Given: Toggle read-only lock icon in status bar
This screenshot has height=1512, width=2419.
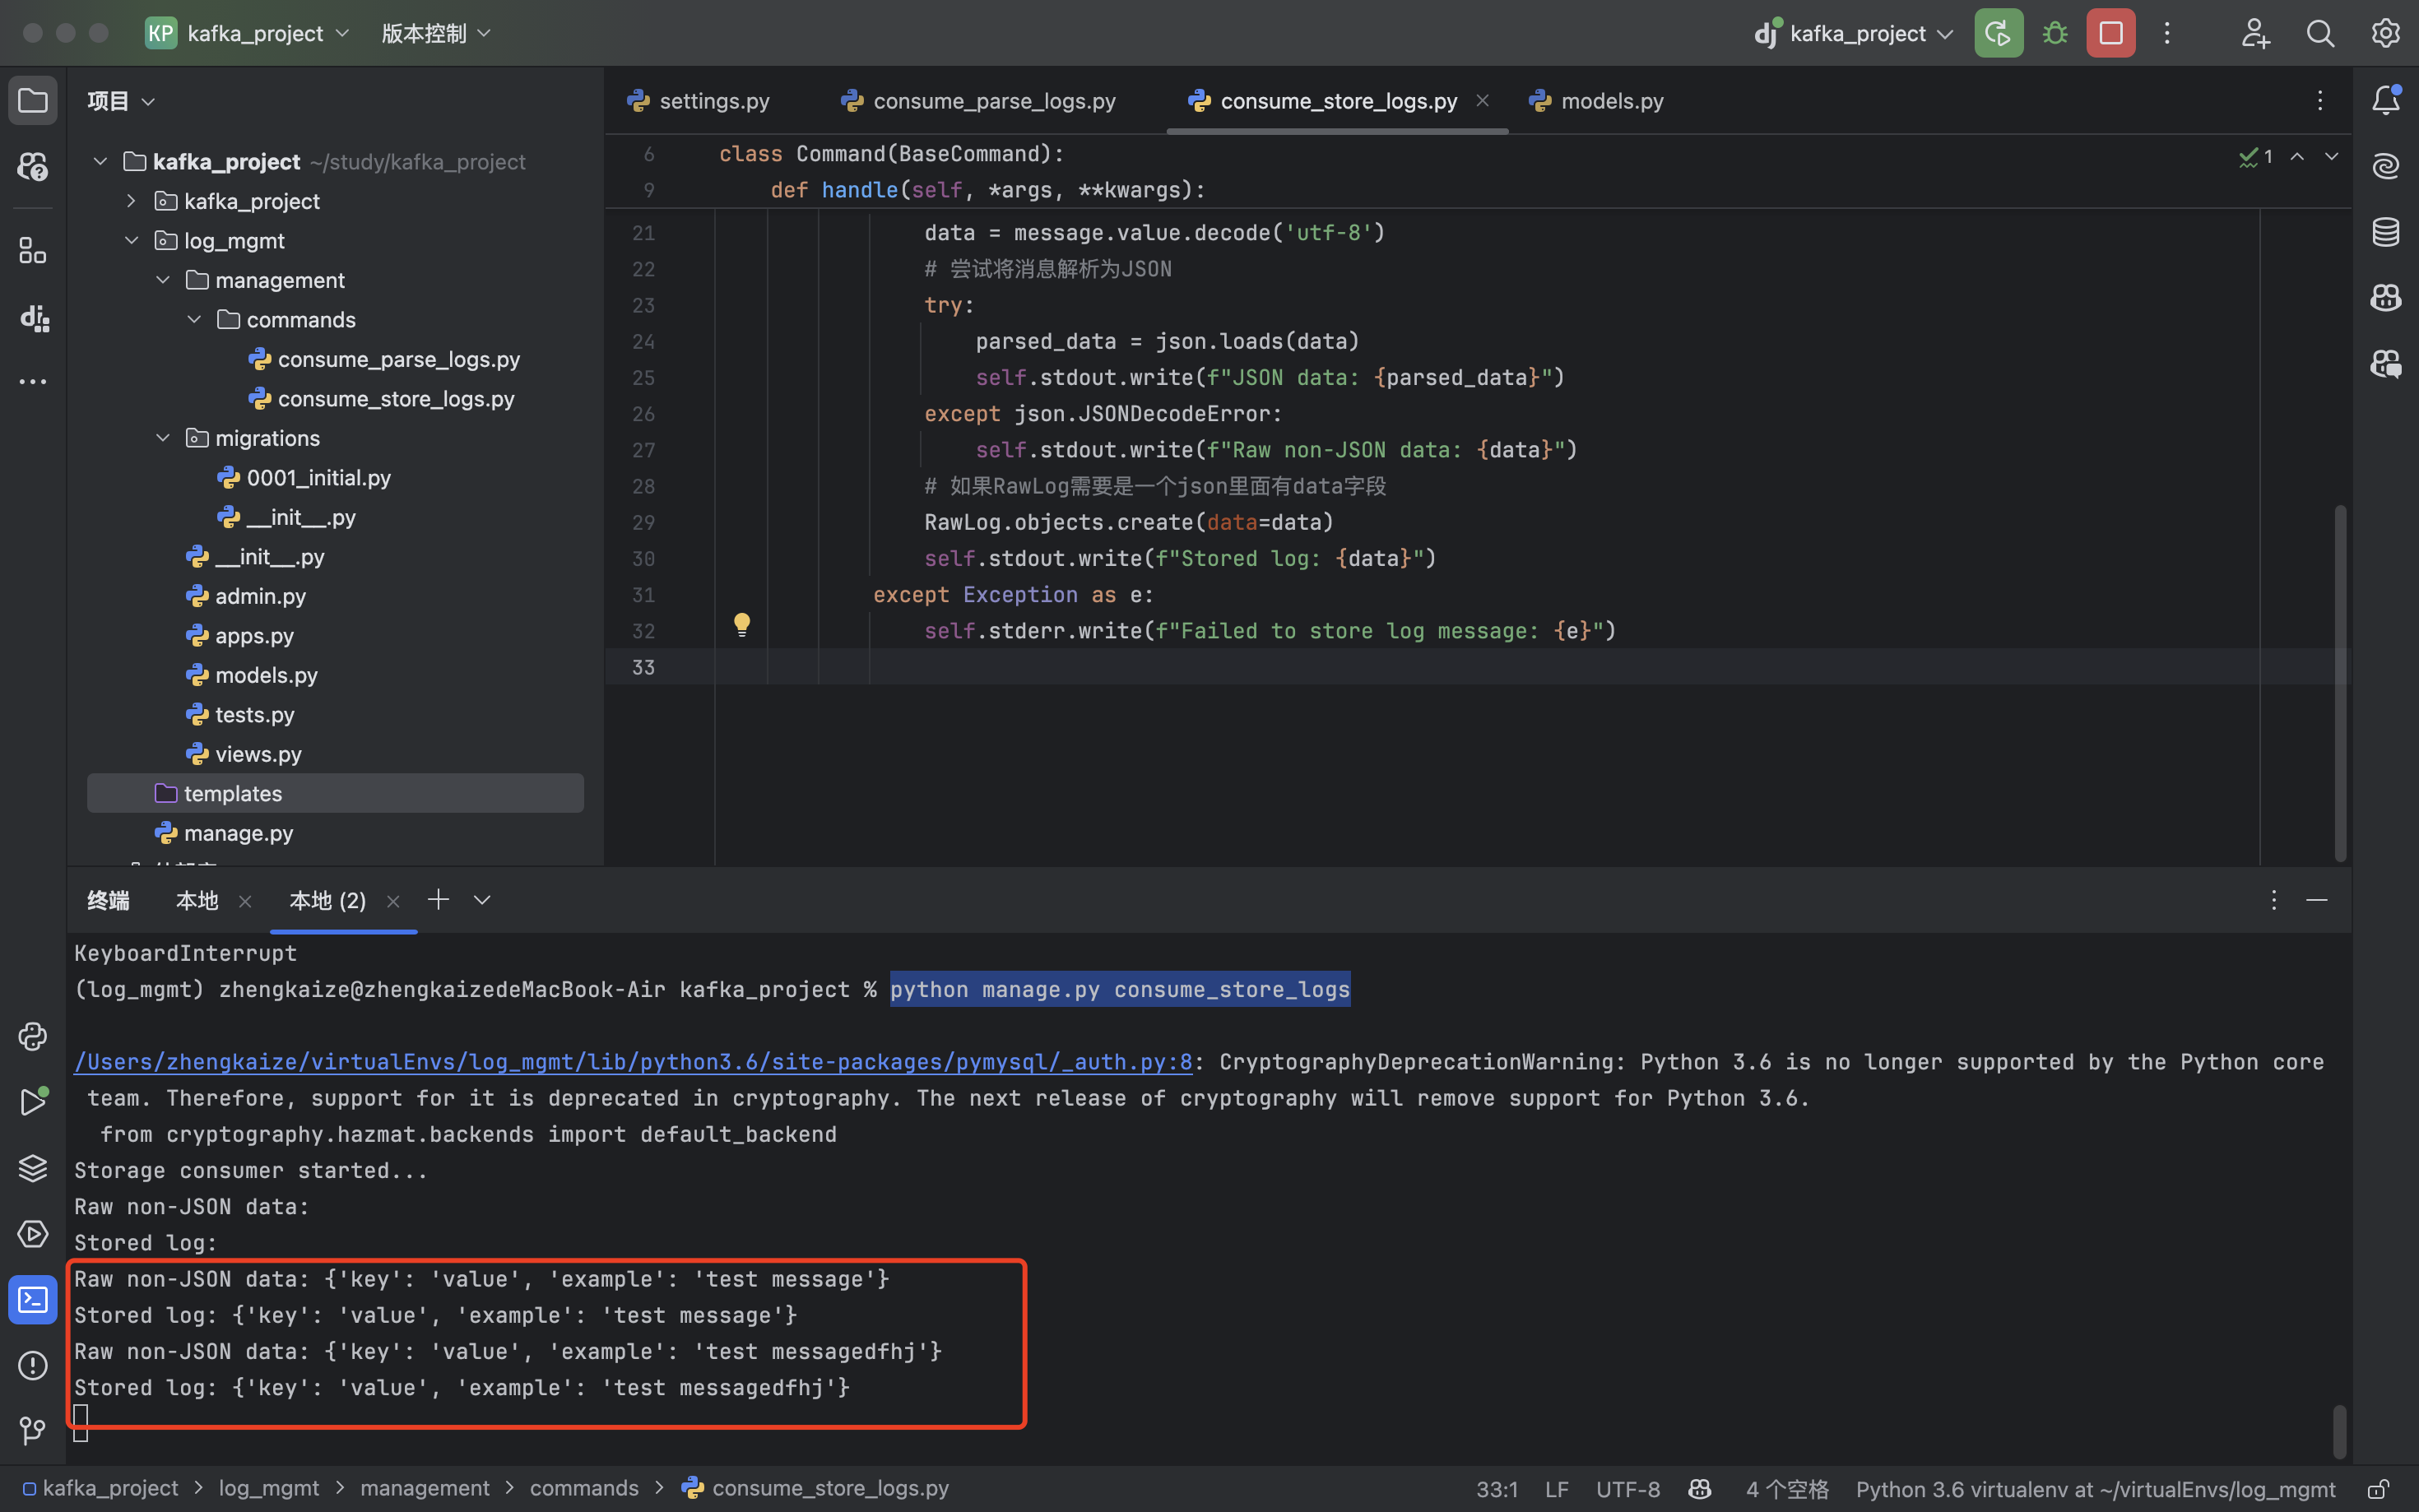Looking at the screenshot, I should tap(2378, 1489).
